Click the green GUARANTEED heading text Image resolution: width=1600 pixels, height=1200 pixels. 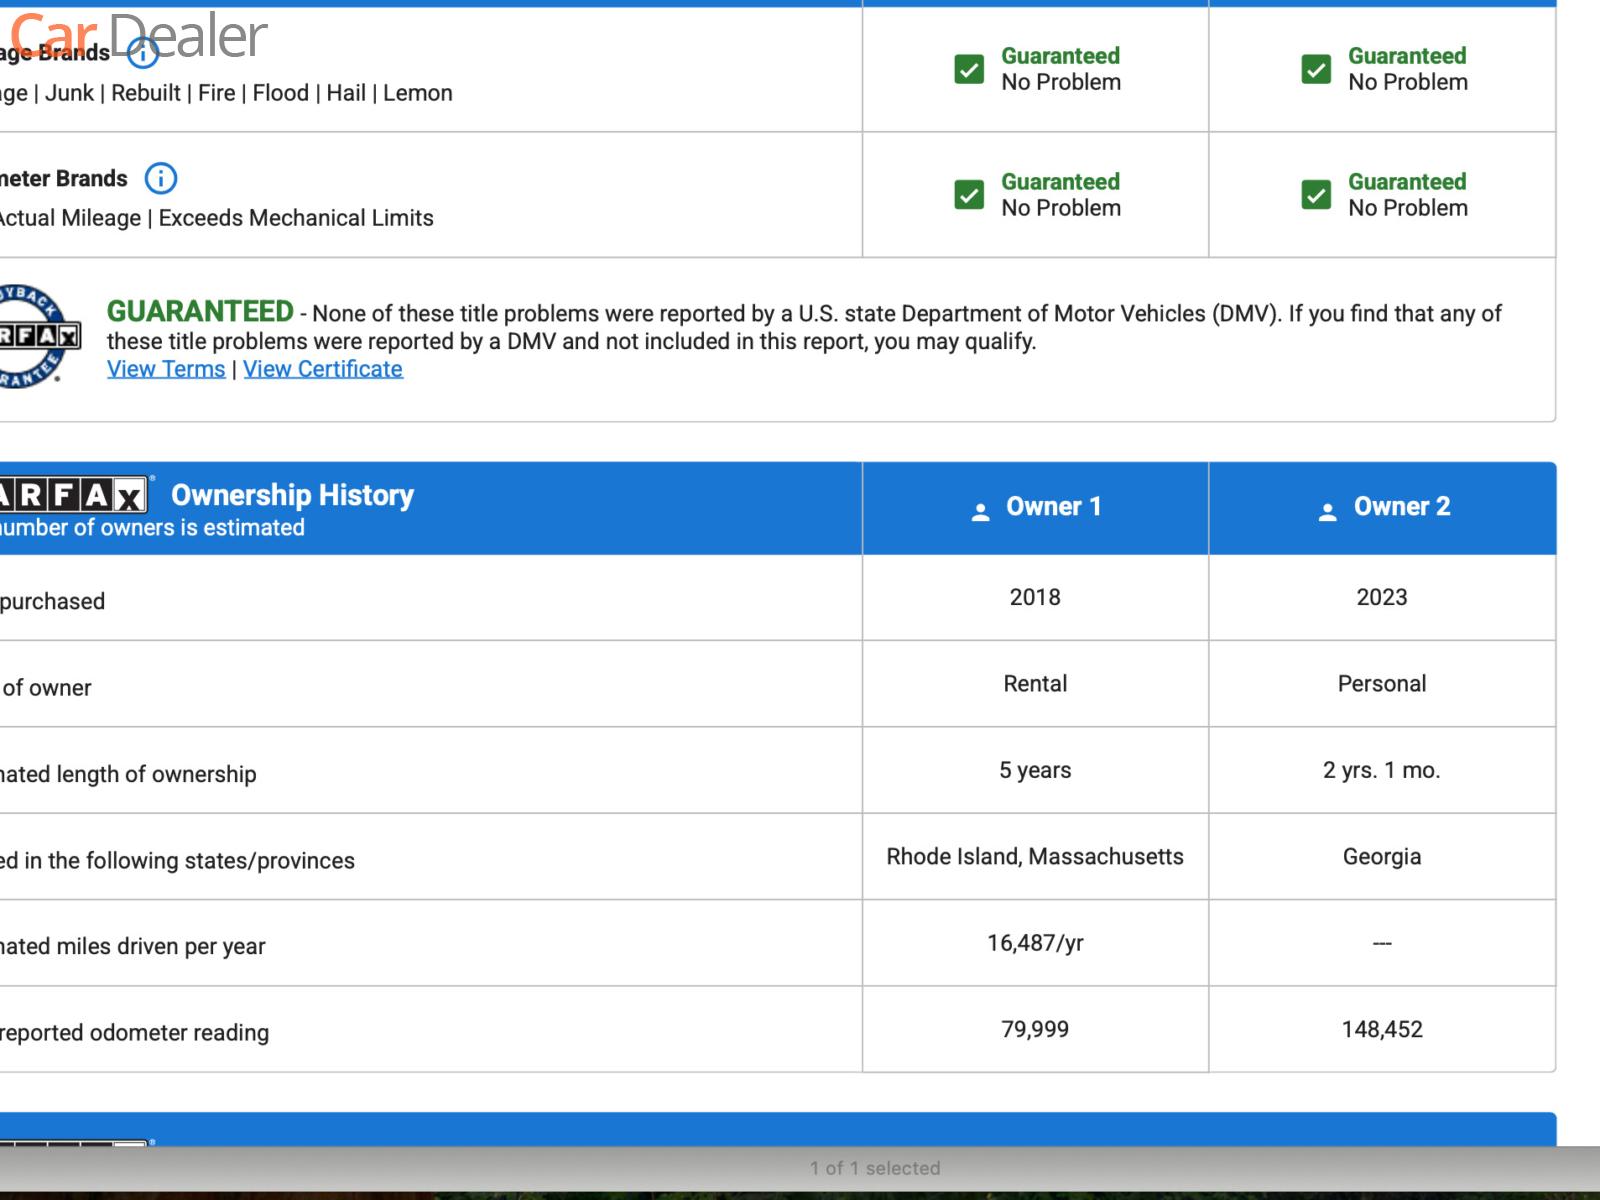click(x=200, y=312)
